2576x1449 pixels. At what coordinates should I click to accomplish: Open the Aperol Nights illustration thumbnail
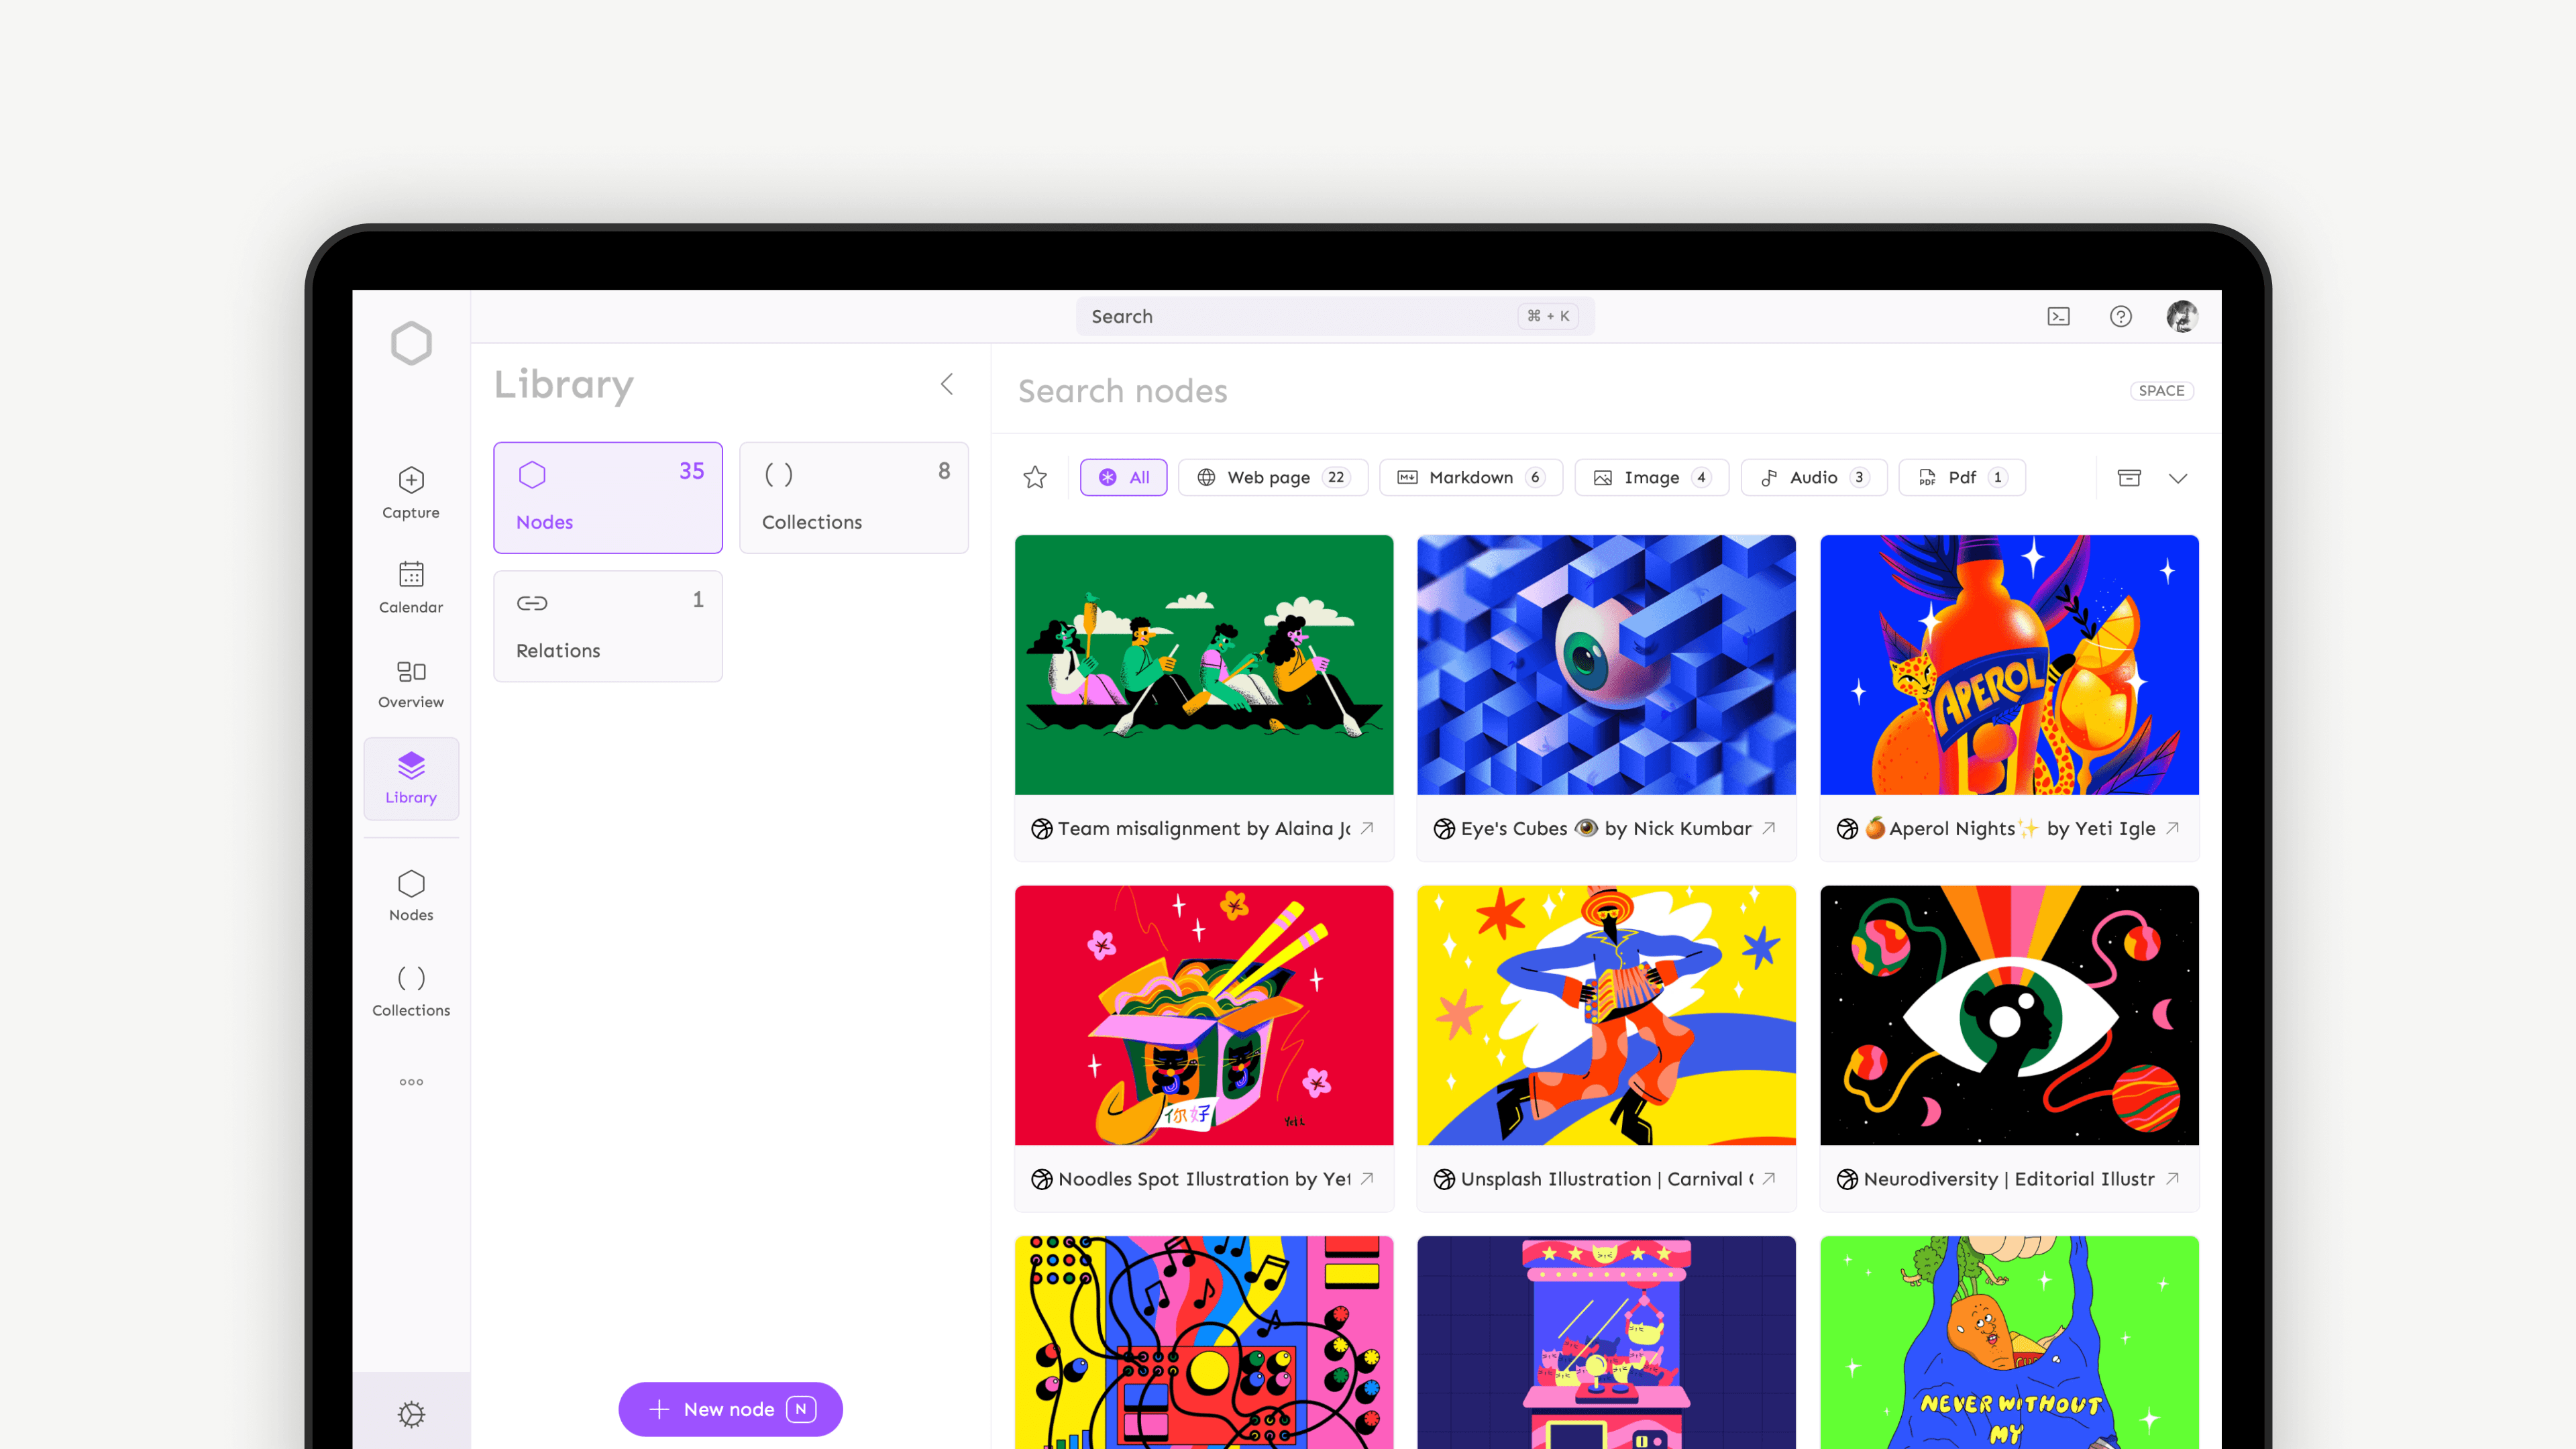point(2008,665)
